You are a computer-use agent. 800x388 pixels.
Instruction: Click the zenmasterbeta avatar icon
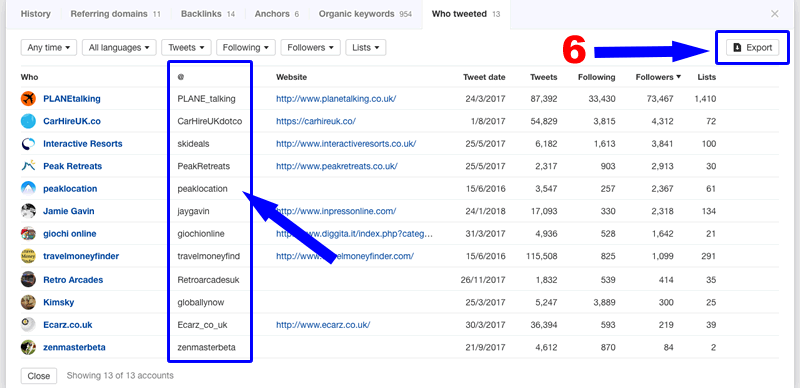click(x=28, y=347)
